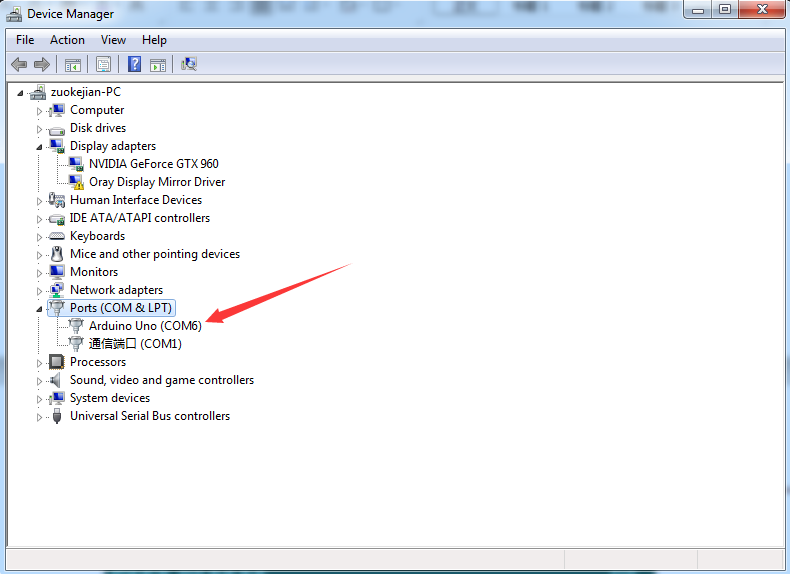Expand the Computer node
The image size is (790, 574).
39,111
